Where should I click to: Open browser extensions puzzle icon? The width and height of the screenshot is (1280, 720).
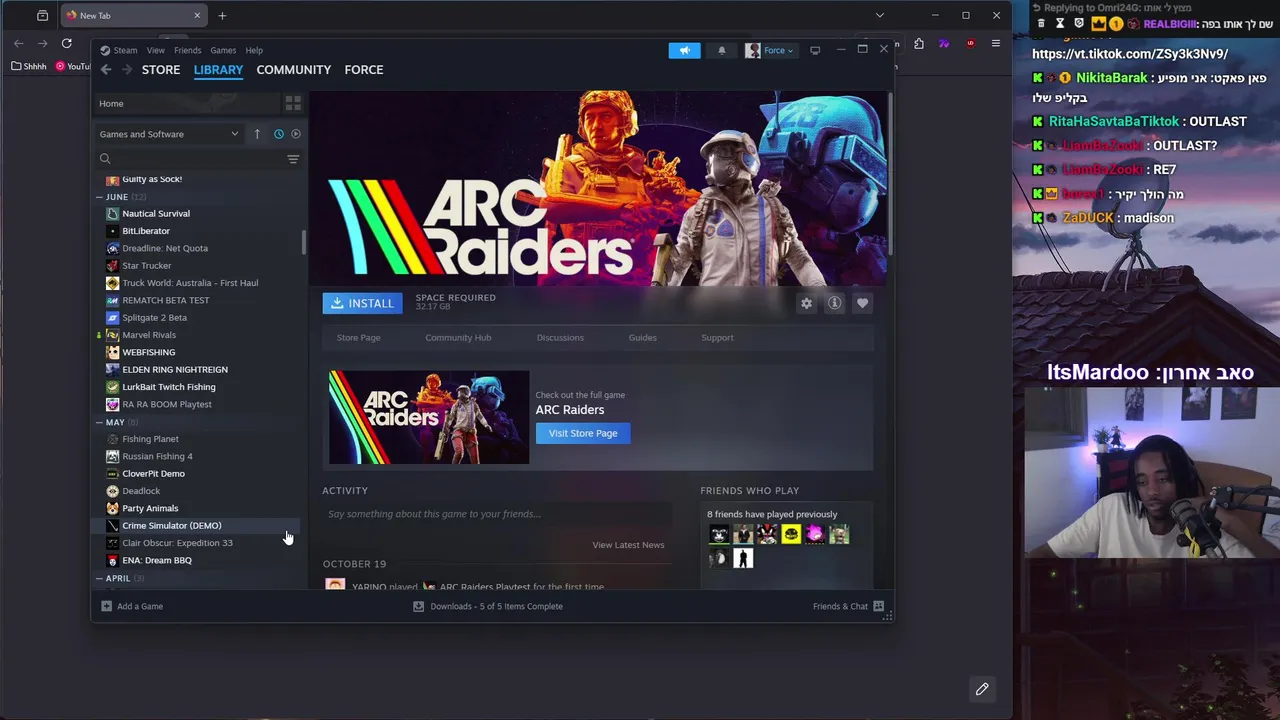tap(919, 43)
